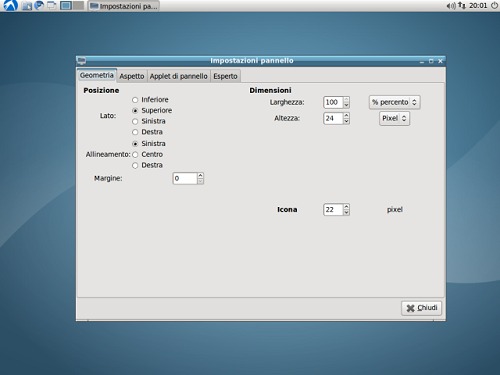Viewport: 500px width, 375px height.
Task: Click the Icona size field
Action: tap(333, 210)
